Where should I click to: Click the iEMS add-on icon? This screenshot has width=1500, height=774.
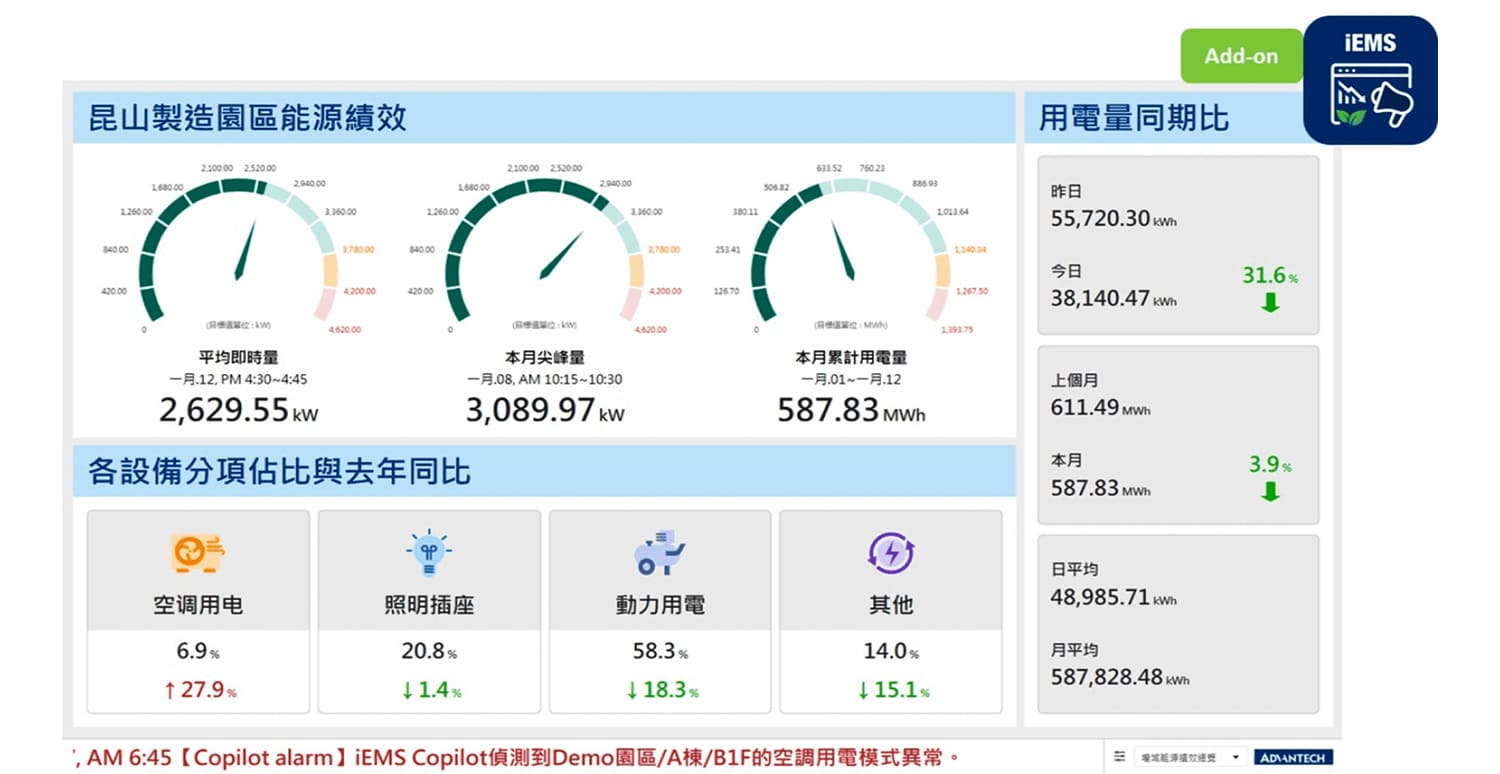(x=1370, y=79)
